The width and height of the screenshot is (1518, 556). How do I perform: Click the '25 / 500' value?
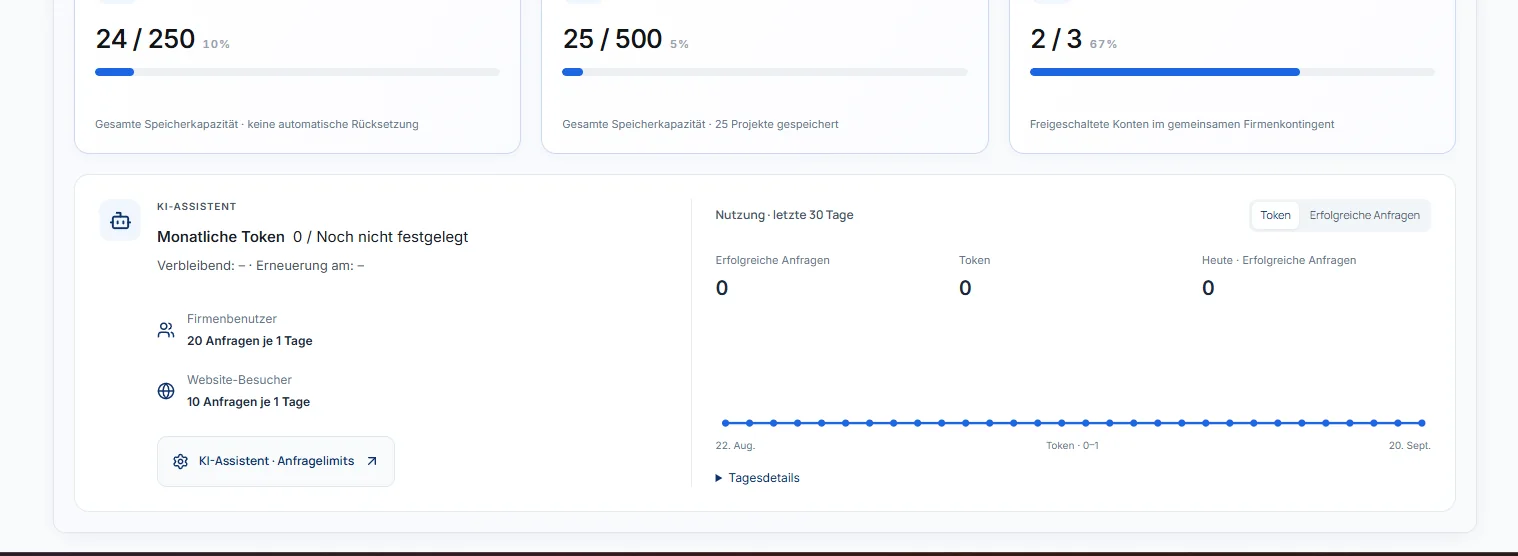pyautogui.click(x=612, y=39)
